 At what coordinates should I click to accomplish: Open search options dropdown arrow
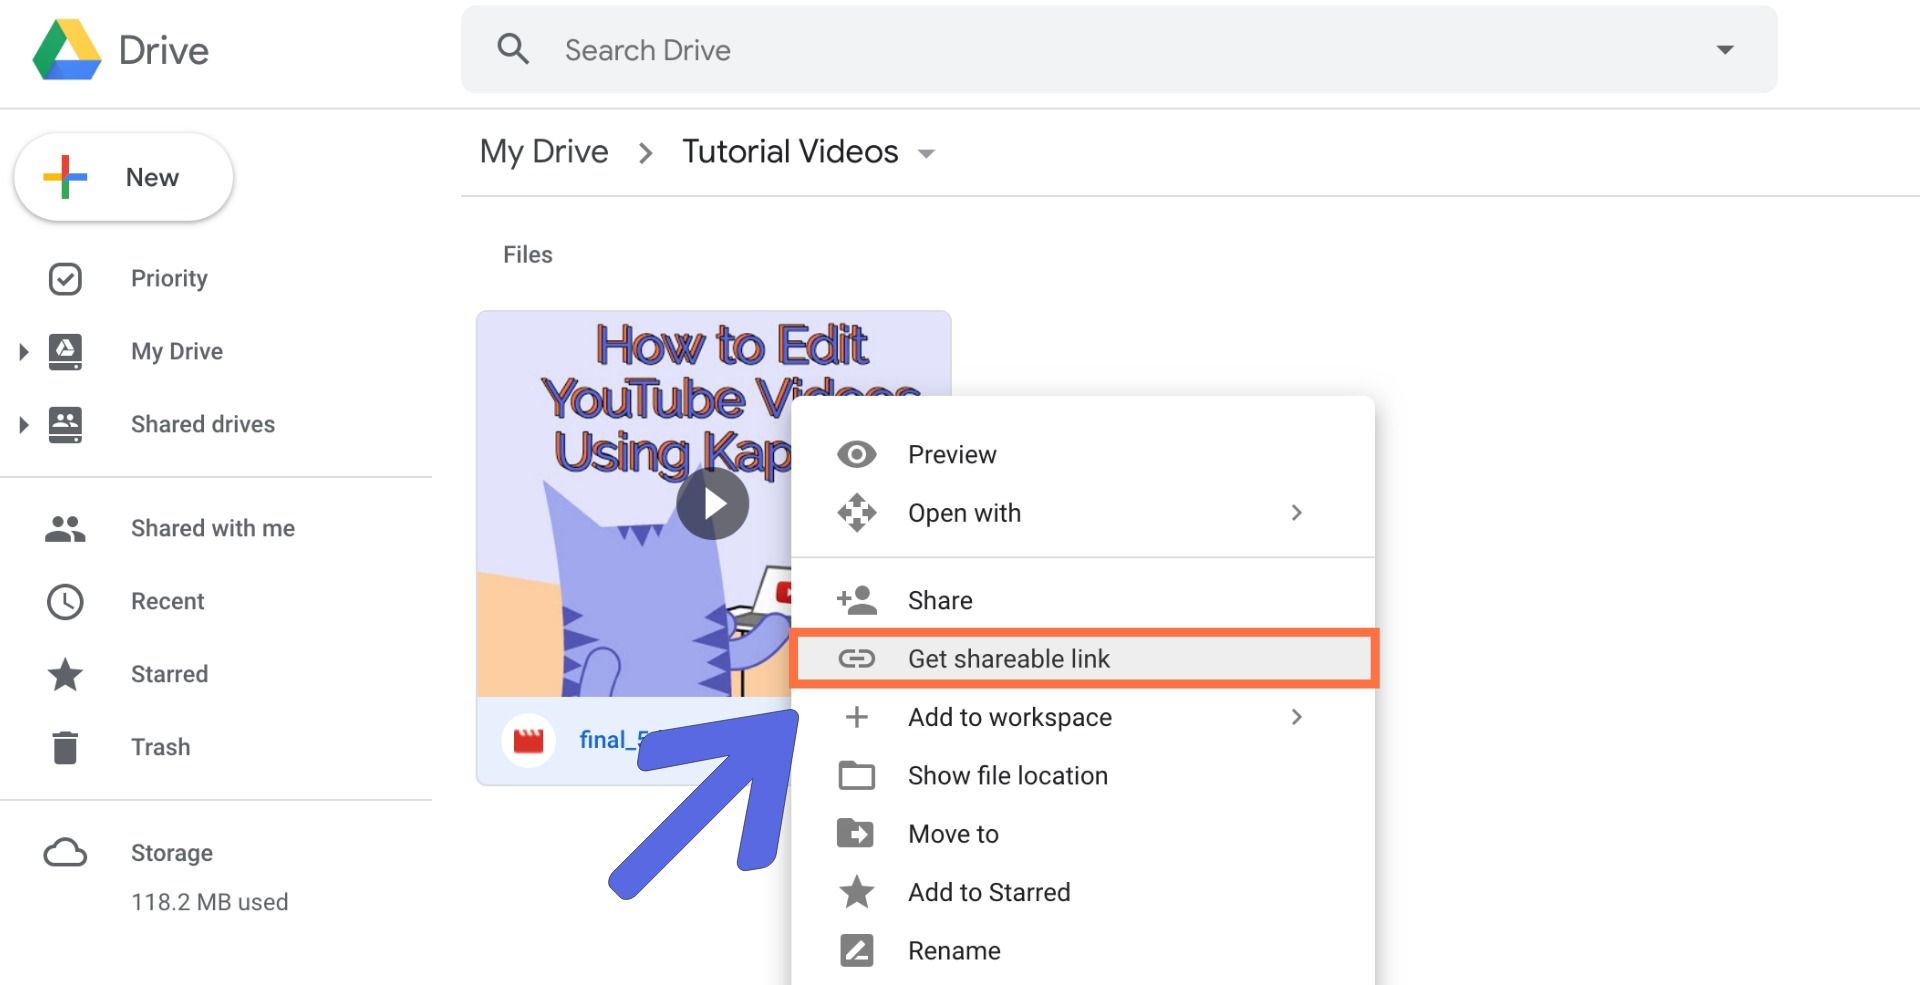click(x=1724, y=50)
